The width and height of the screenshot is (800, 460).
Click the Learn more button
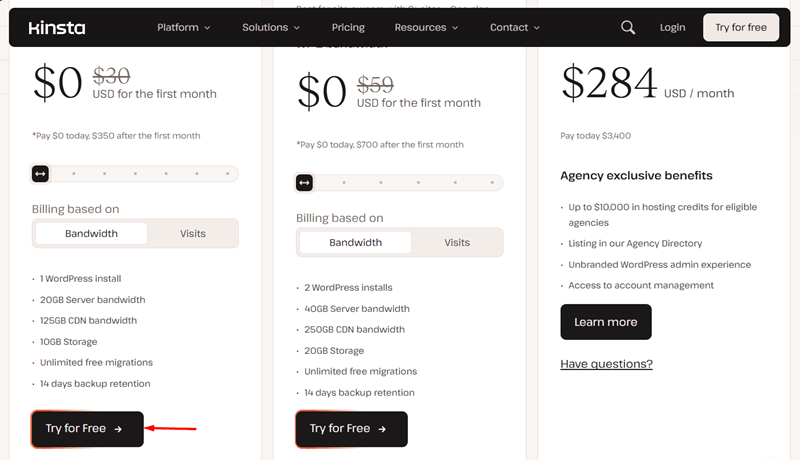pos(606,322)
